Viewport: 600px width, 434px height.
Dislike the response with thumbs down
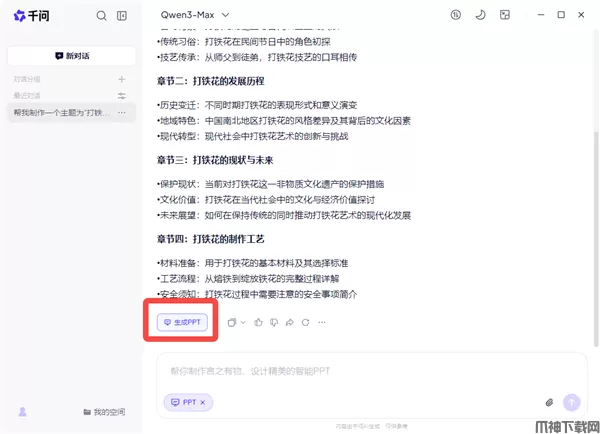point(274,323)
